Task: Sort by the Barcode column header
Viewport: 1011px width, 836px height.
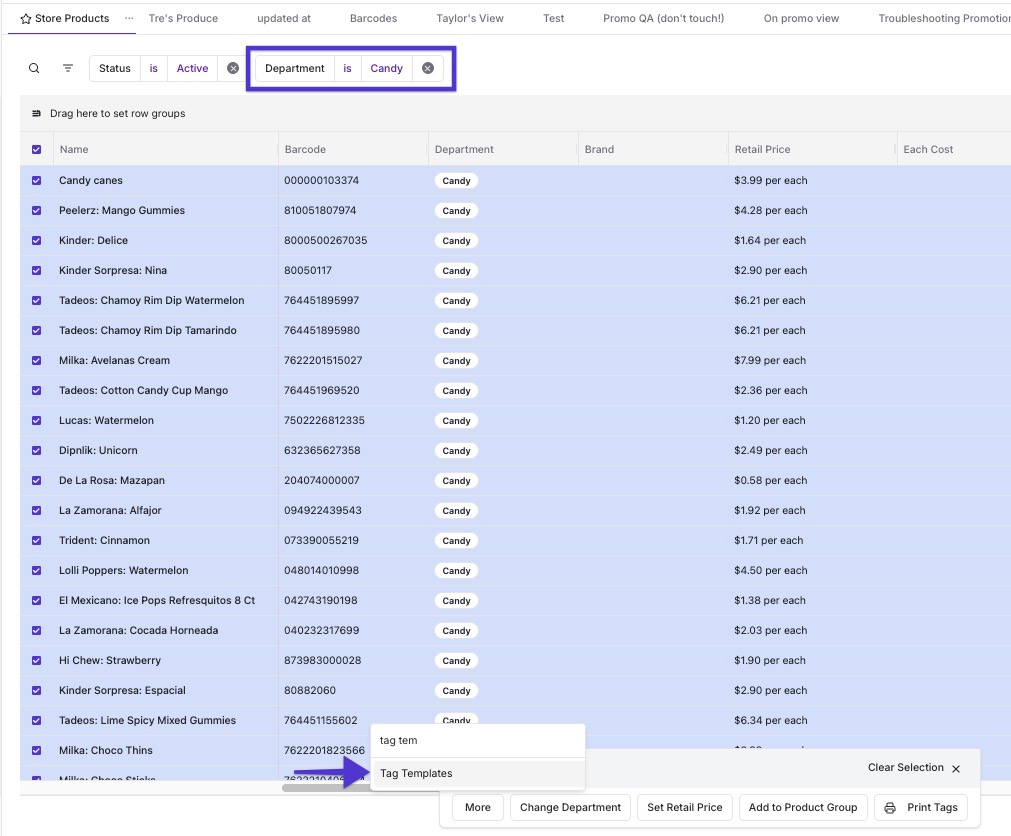Action: 305,150
